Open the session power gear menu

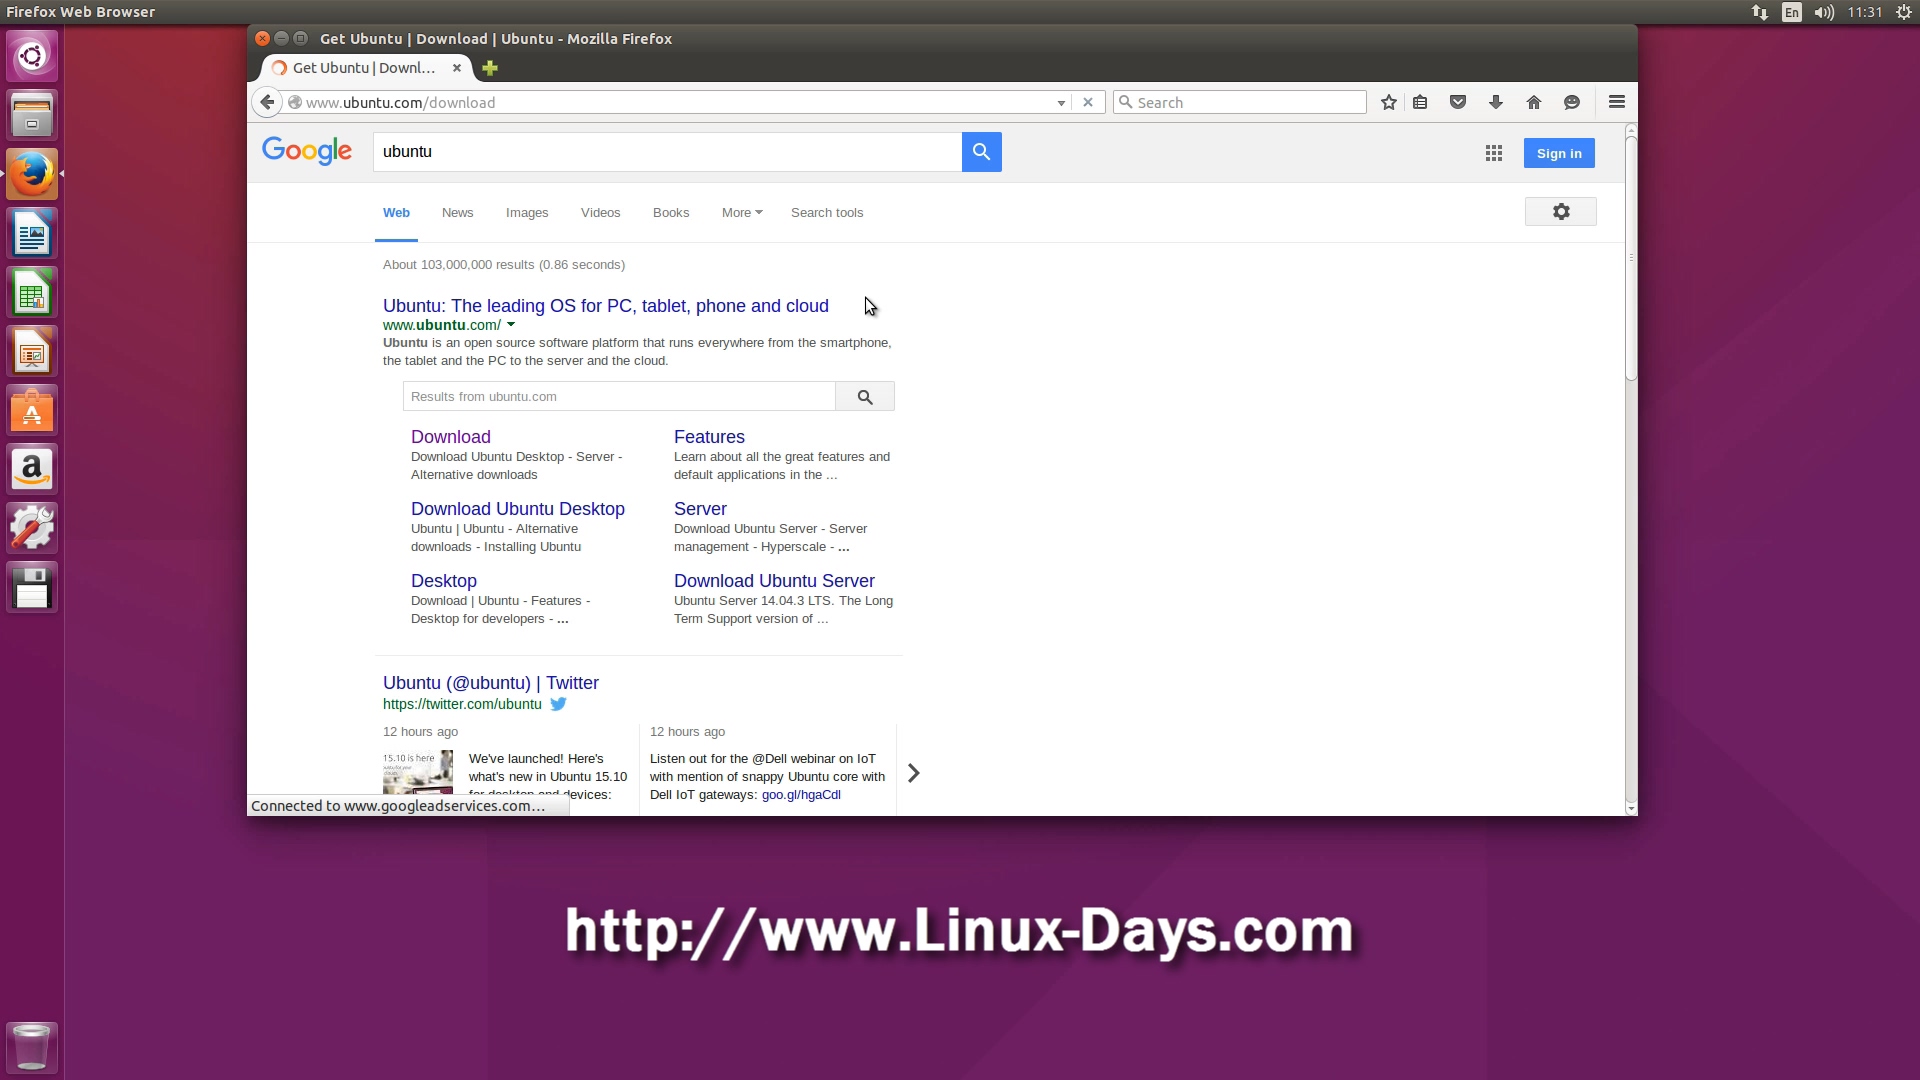pyautogui.click(x=1904, y=12)
